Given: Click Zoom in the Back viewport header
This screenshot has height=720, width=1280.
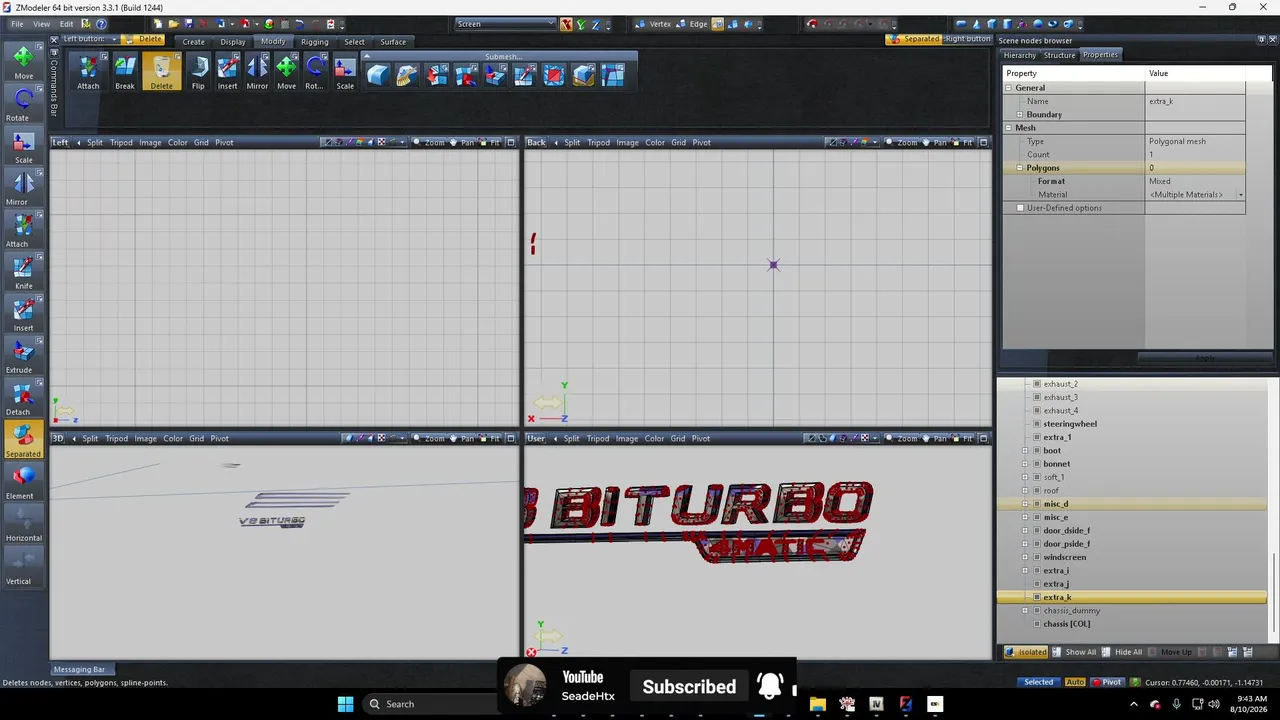Looking at the screenshot, I should click(901, 142).
